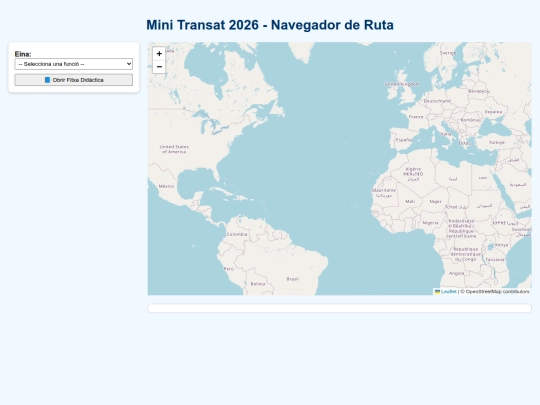540x405 pixels.
Task: Open the 'Selecciona una funció' dropdown
Action: (x=73, y=64)
